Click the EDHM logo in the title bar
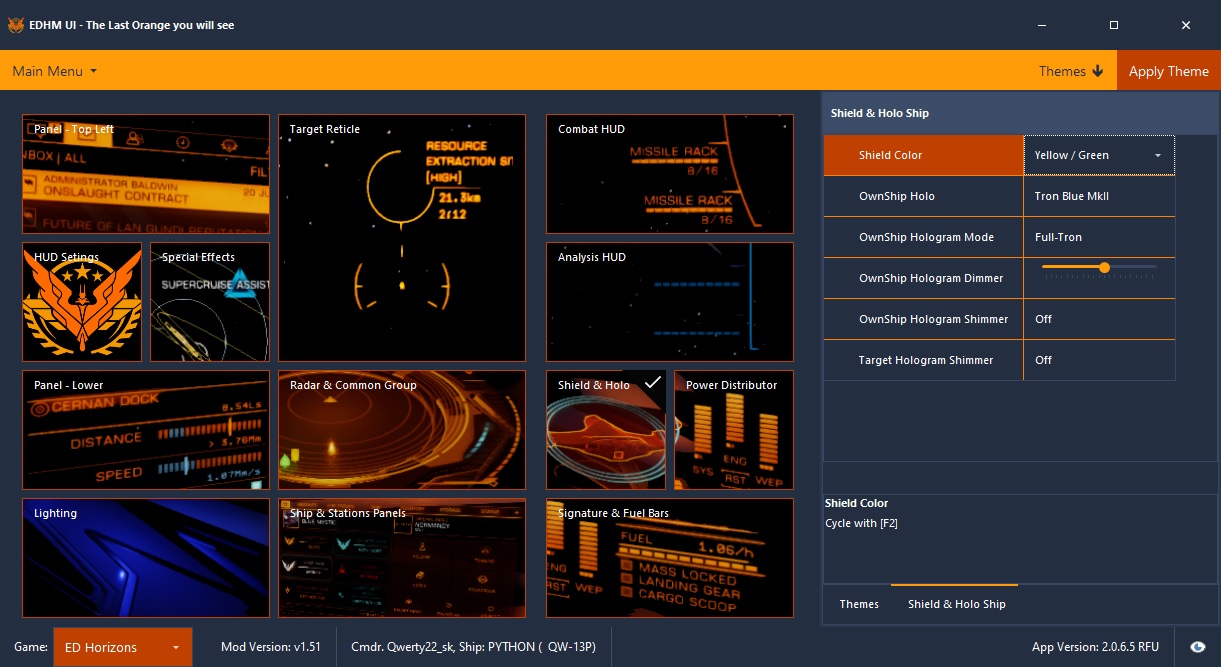The height and width of the screenshot is (667, 1221). coord(16,25)
